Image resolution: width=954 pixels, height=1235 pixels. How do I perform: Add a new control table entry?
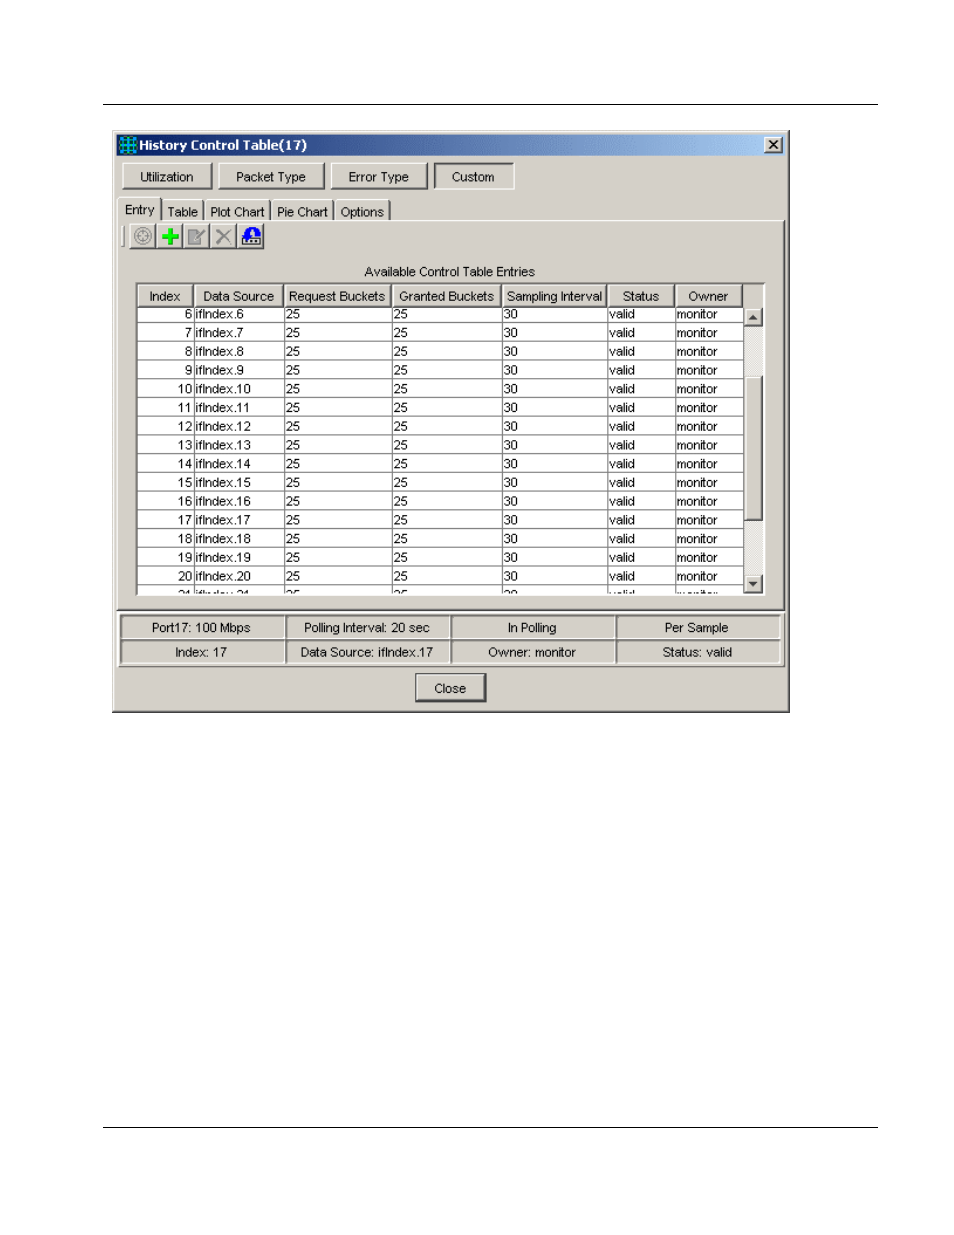click(x=170, y=236)
